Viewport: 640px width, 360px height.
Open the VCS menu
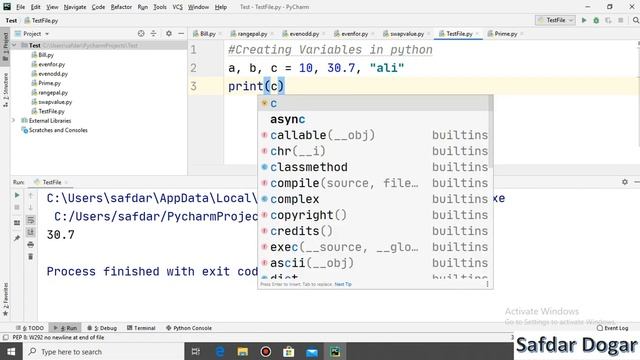[x=178, y=7]
